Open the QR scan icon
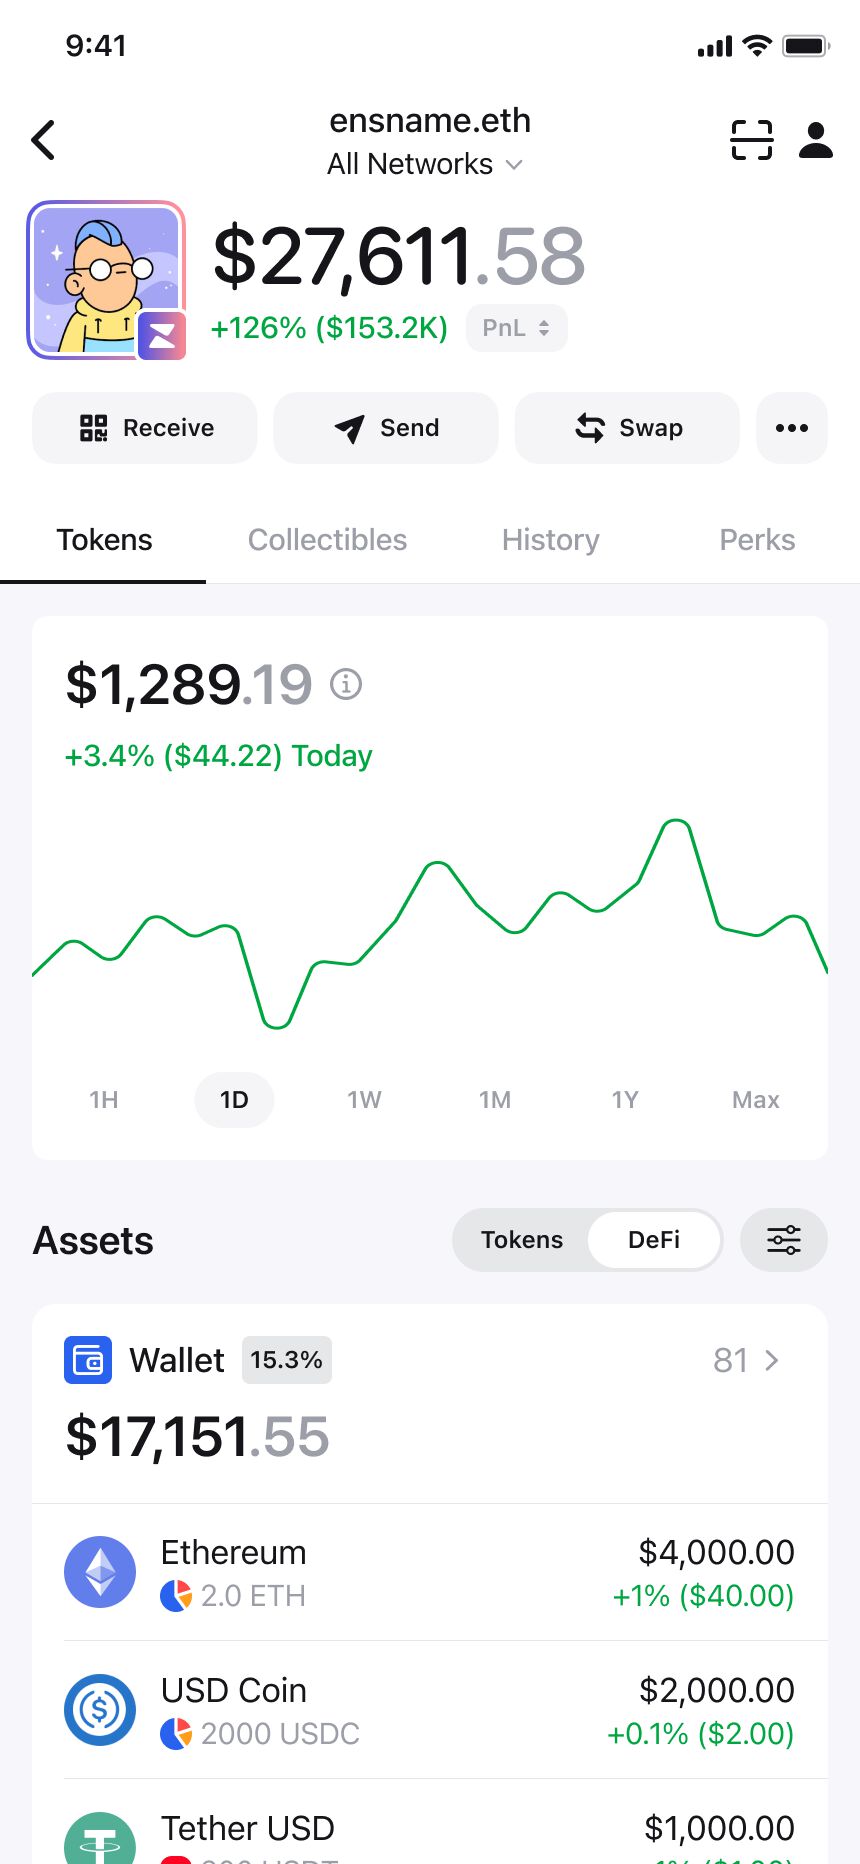The image size is (860, 1864). (752, 140)
